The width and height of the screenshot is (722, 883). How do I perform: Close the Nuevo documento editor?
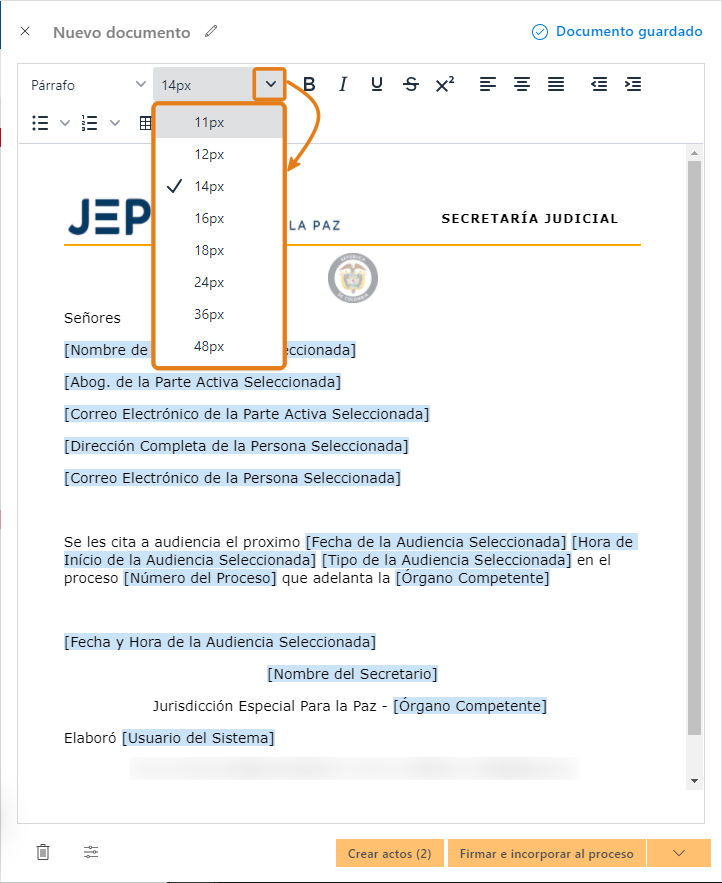point(25,32)
